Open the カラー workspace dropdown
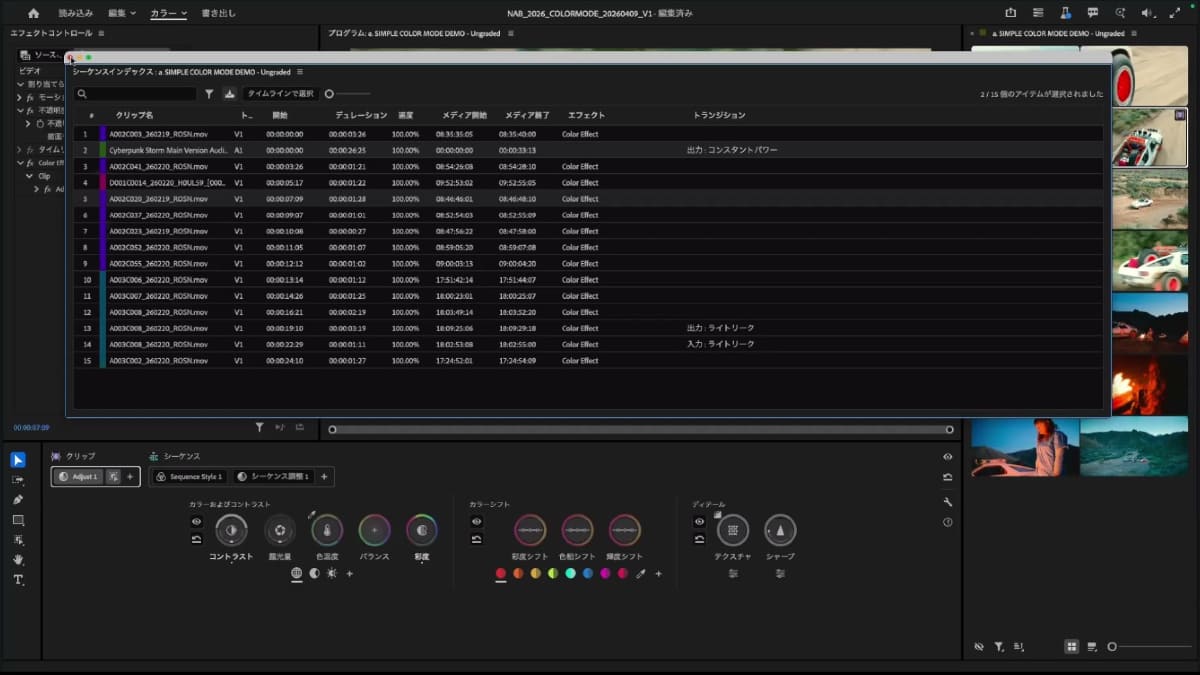The width and height of the screenshot is (1200, 675). pos(168,13)
